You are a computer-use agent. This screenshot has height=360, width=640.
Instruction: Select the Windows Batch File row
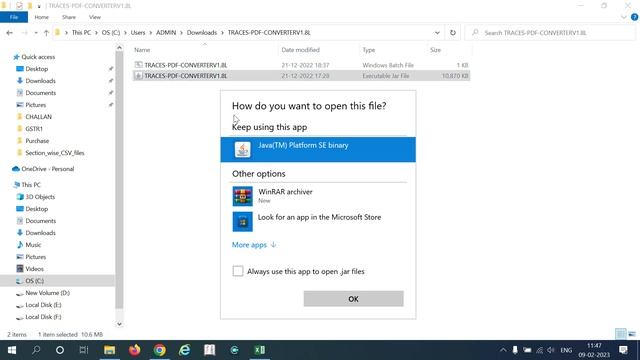pyautogui.click(x=301, y=65)
